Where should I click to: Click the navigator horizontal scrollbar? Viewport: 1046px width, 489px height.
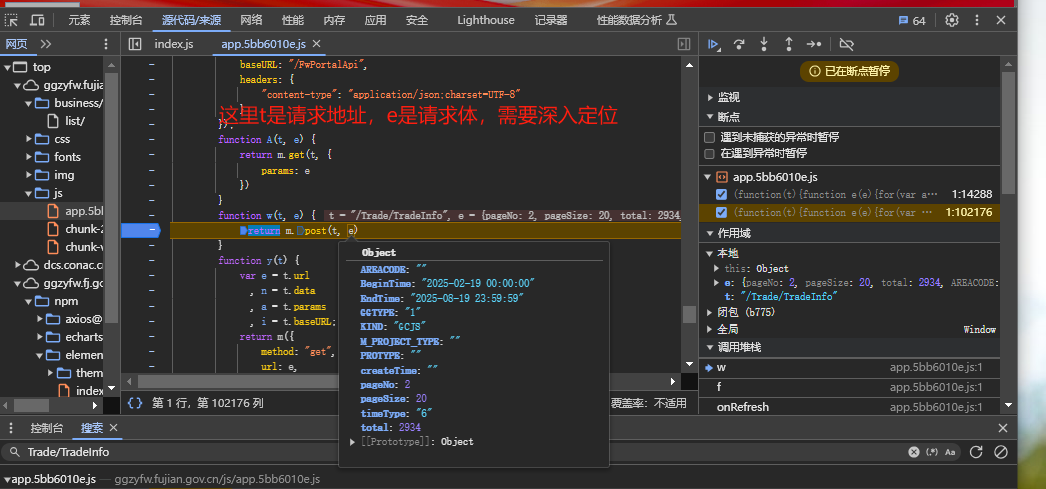coord(31,405)
